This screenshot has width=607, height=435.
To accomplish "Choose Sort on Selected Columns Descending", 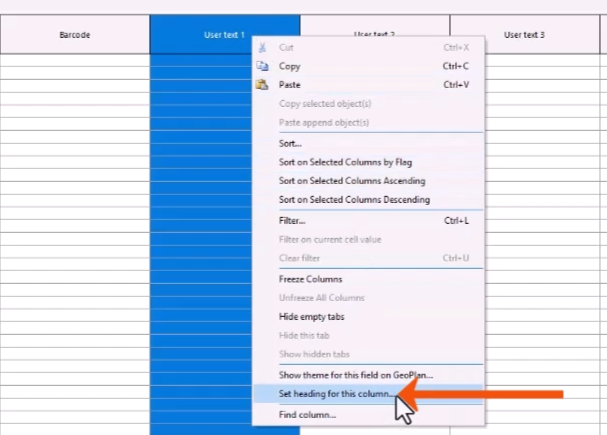I will tap(368, 200).
